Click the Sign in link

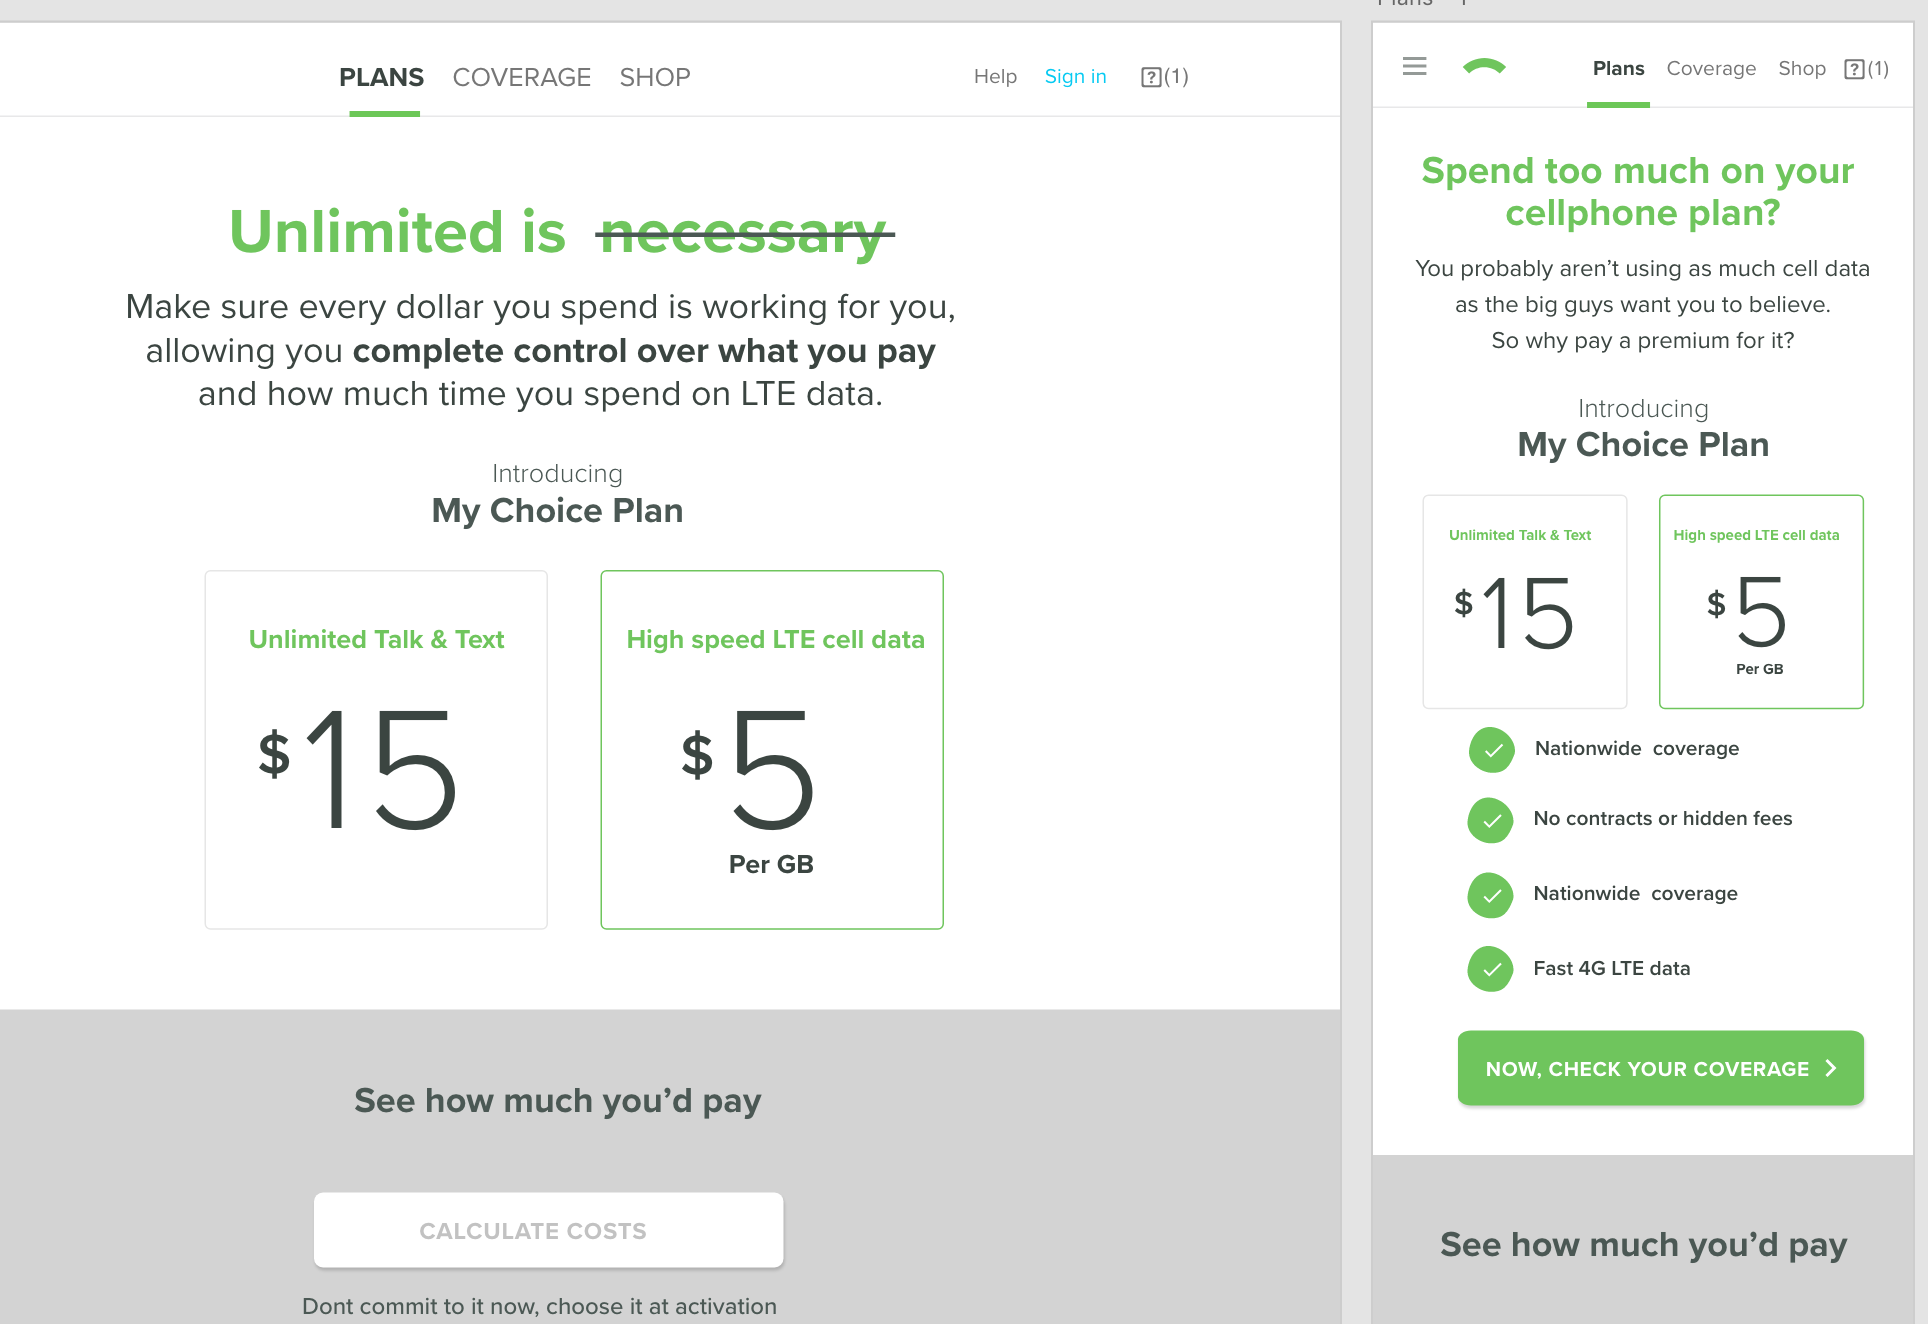[x=1075, y=77]
